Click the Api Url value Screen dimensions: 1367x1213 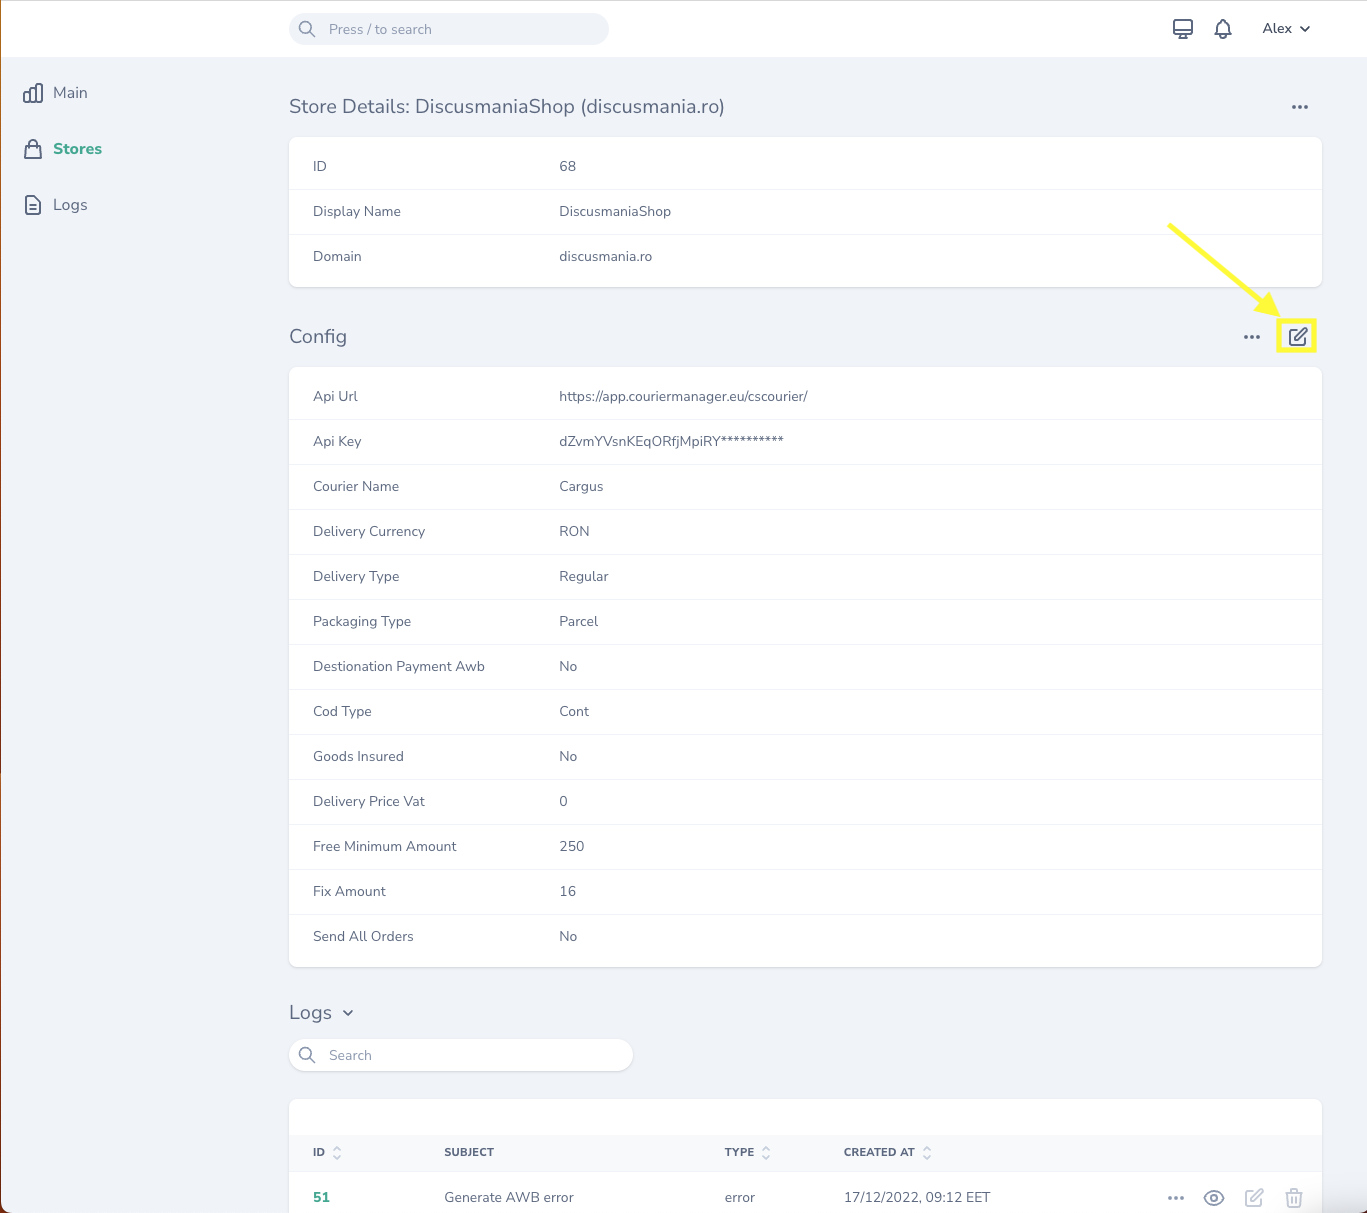(683, 396)
